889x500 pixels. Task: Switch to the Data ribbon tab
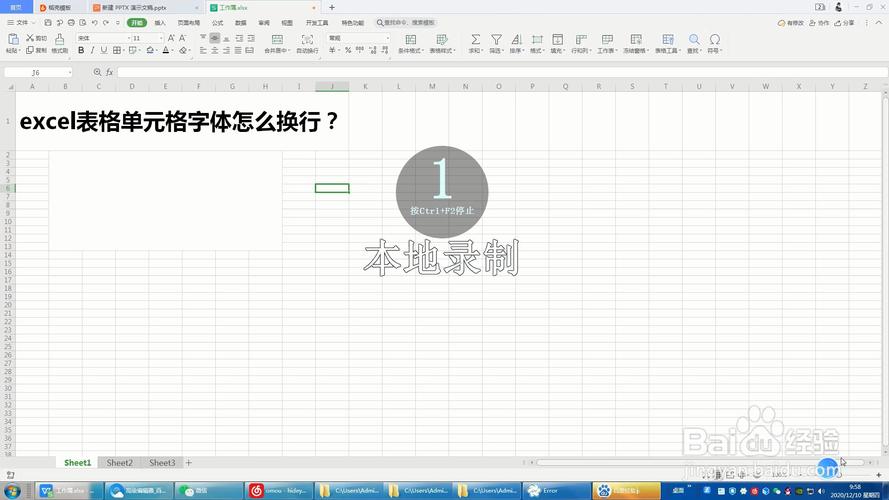(x=240, y=23)
